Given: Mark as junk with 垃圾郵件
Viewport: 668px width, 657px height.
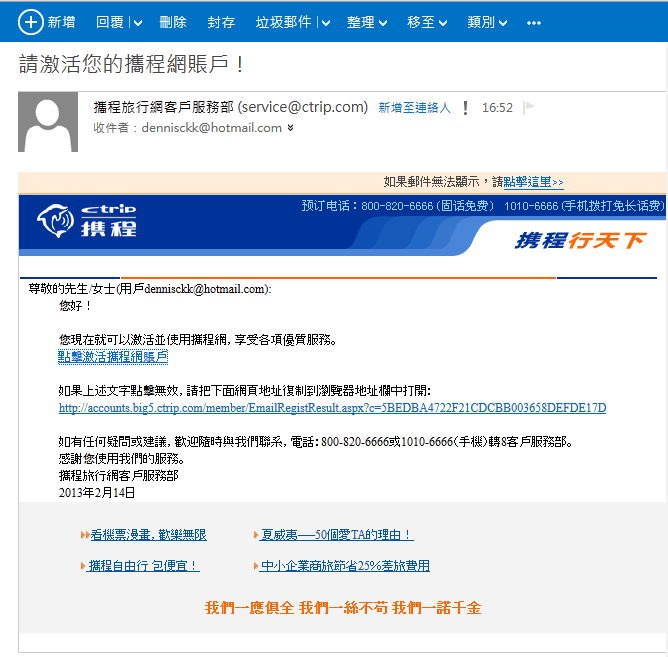Looking at the screenshot, I should click(x=283, y=22).
